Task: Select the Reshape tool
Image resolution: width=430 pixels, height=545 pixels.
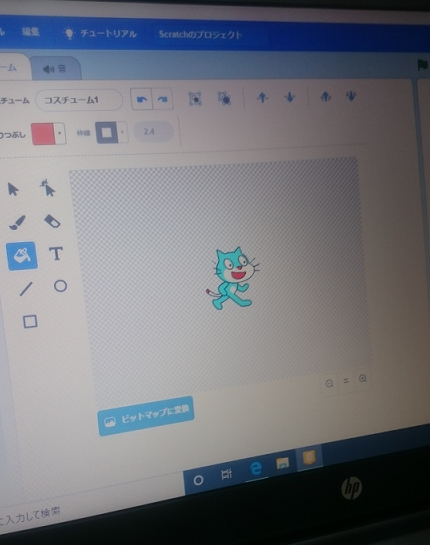Action: tap(48, 188)
